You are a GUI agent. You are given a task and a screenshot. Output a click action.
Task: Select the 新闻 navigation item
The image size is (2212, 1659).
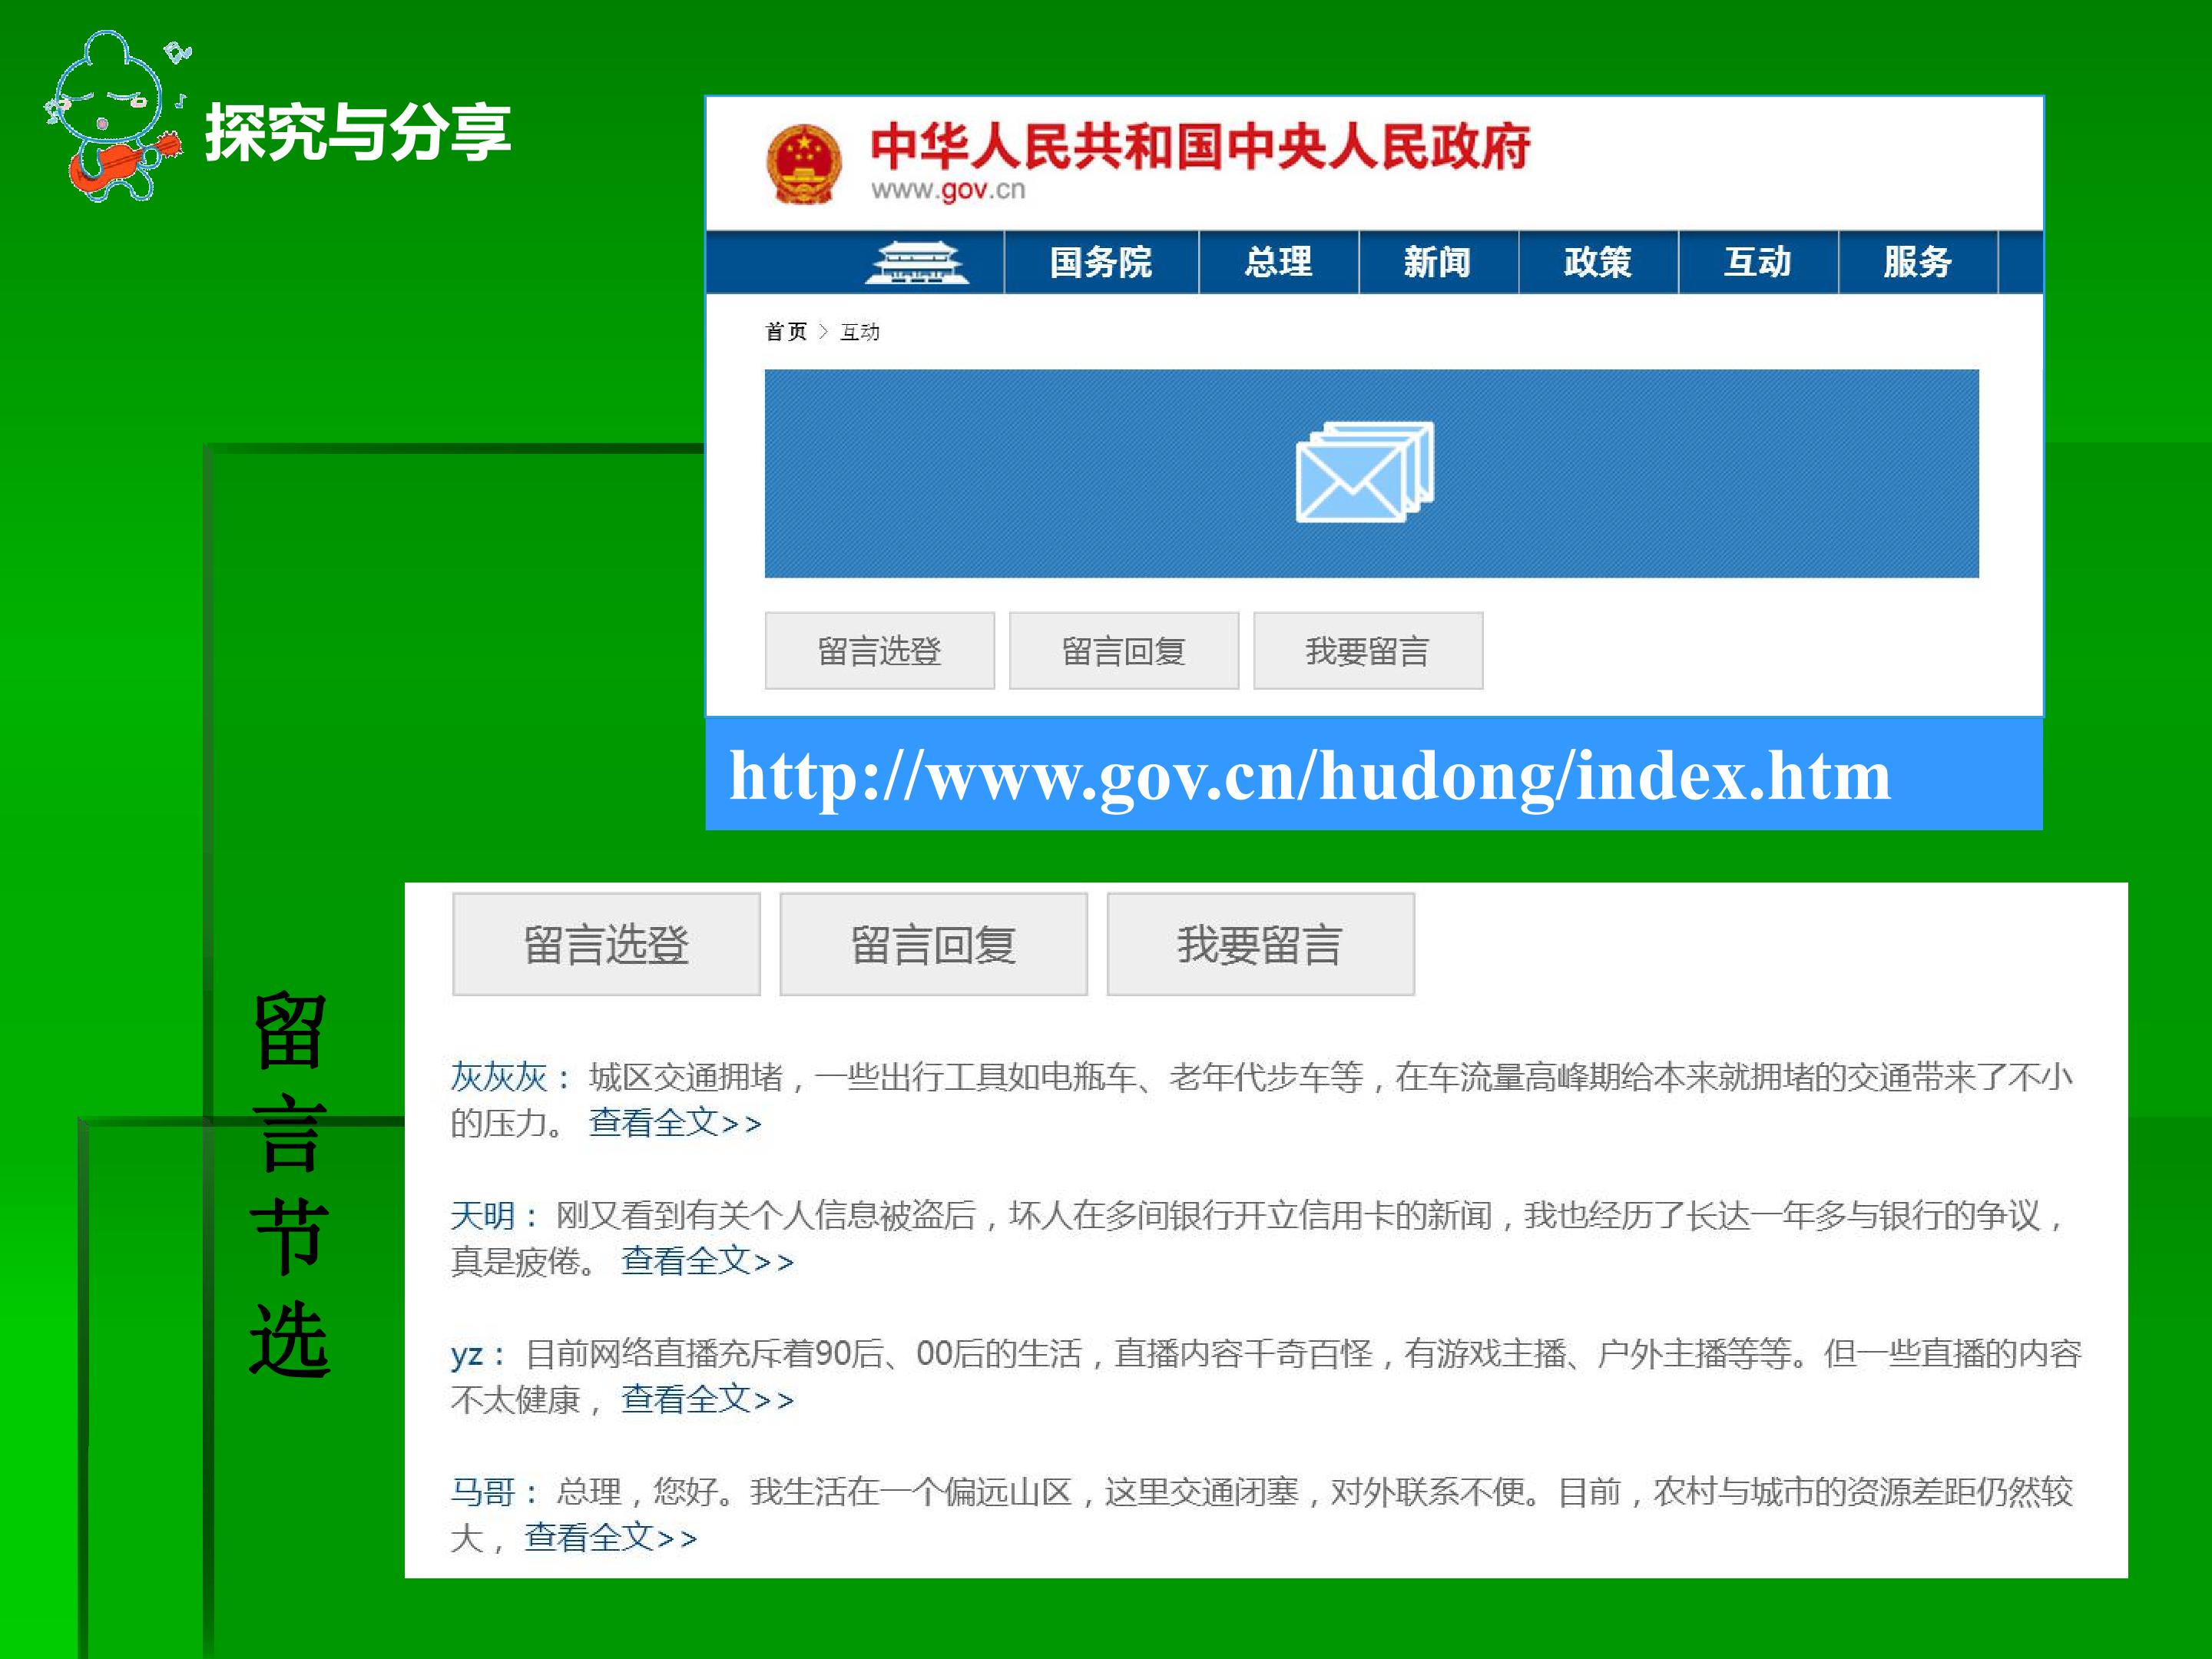click(x=1438, y=262)
